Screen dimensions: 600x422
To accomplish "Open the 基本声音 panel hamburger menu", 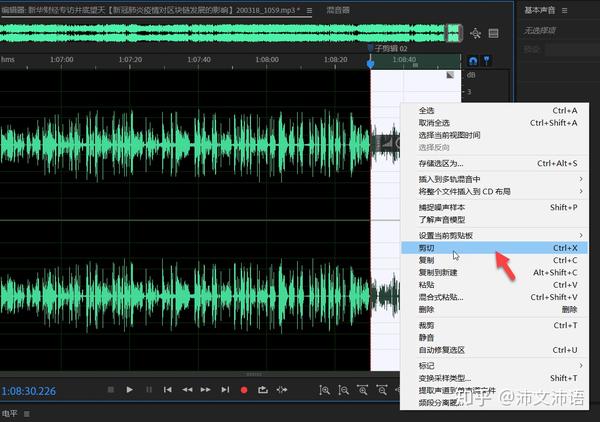I will coord(564,11).
